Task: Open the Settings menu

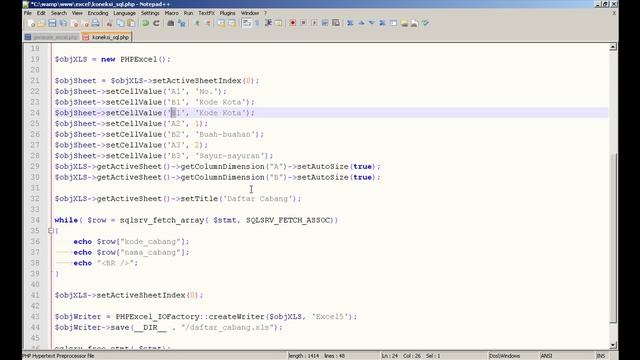Action: click(150, 13)
